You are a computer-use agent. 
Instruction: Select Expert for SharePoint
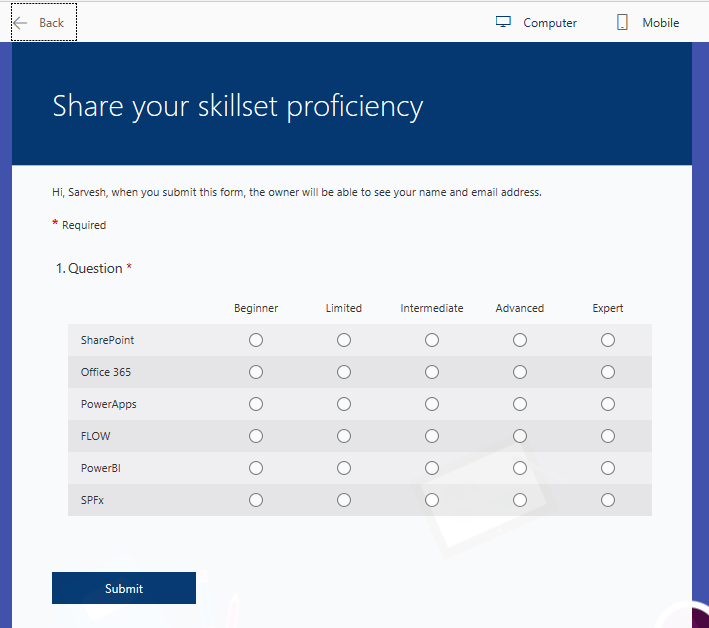(608, 340)
